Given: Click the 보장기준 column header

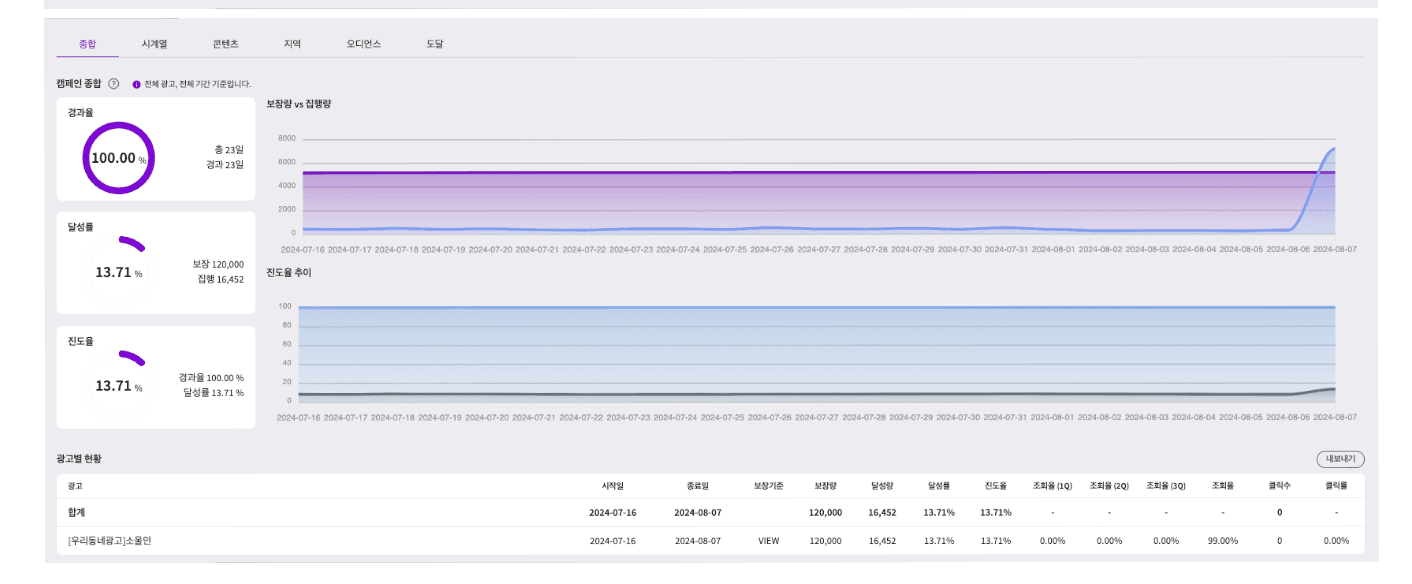Looking at the screenshot, I should [x=769, y=486].
